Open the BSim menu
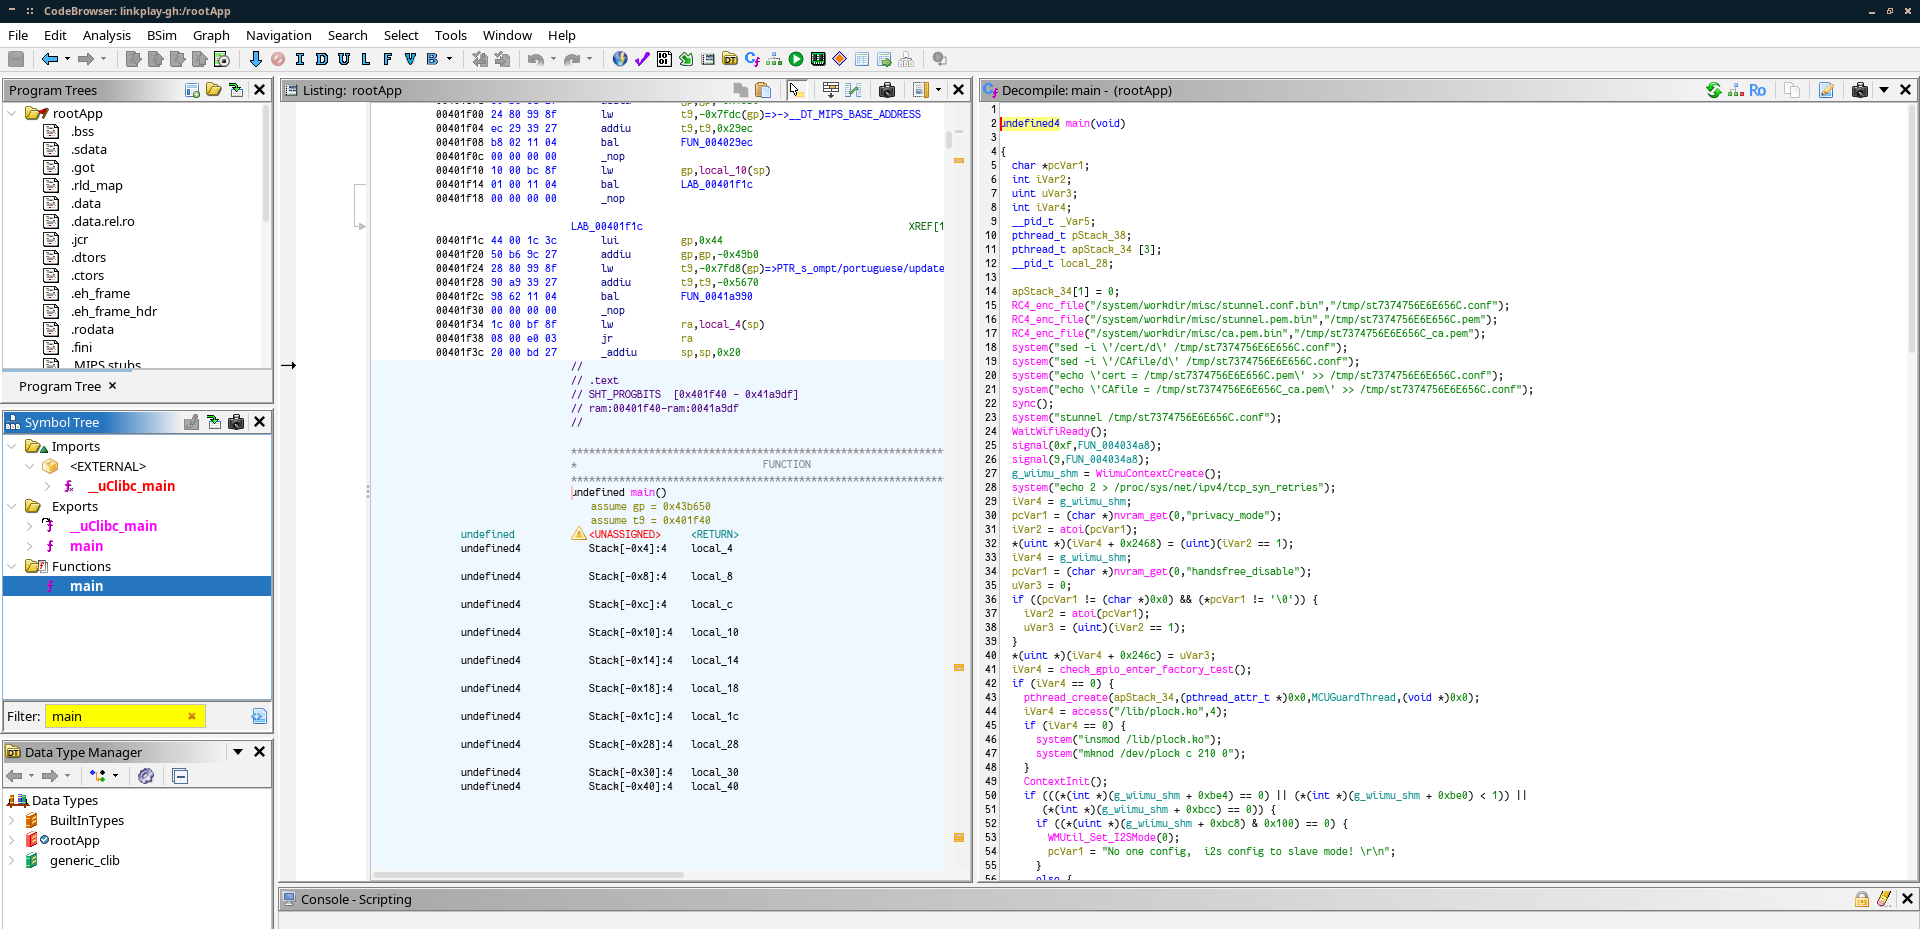Viewport: 1920px width, 929px height. click(x=162, y=35)
